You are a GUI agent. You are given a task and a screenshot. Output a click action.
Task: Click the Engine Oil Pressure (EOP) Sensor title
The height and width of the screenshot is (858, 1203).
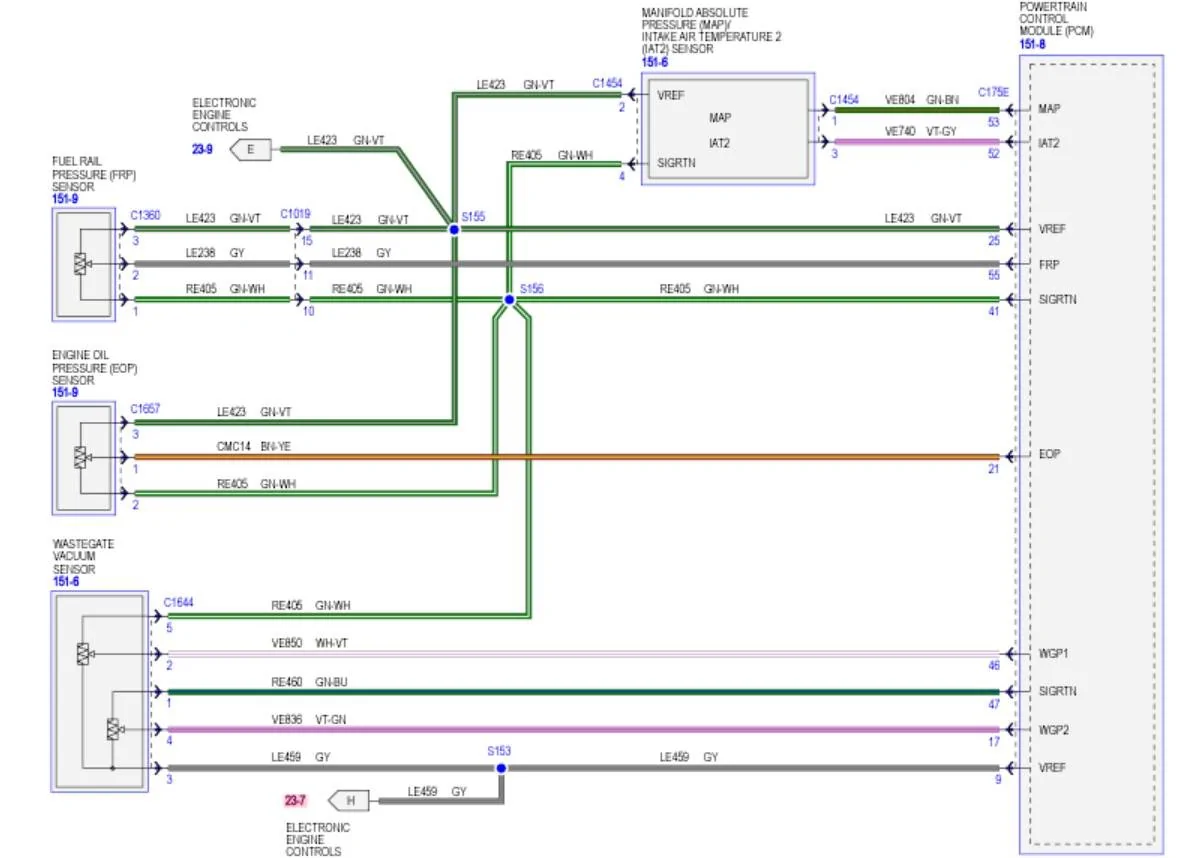click(x=93, y=368)
